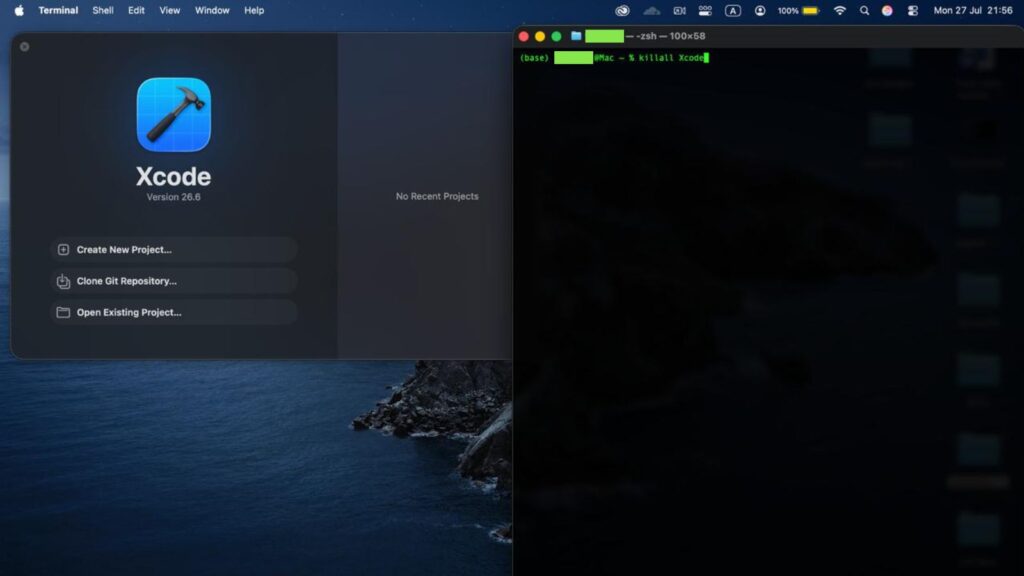Image resolution: width=1024 pixels, height=576 pixels.
Task: Click the user account menu bar icon
Action: click(x=760, y=10)
